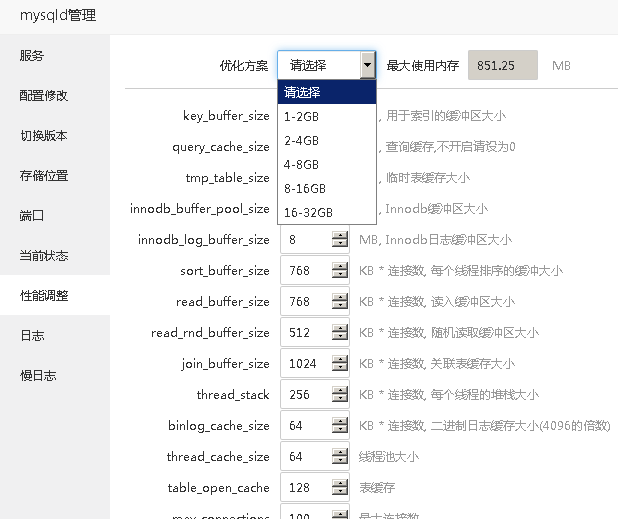Select the 性能调整 sidebar tab
The height and width of the screenshot is (519, 618).
pos(55,295)
